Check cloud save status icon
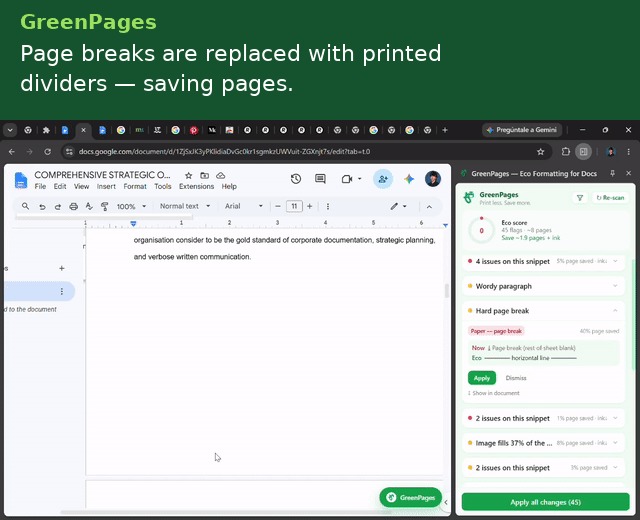The width and height of the screenshot is (640, 520). 220,176
